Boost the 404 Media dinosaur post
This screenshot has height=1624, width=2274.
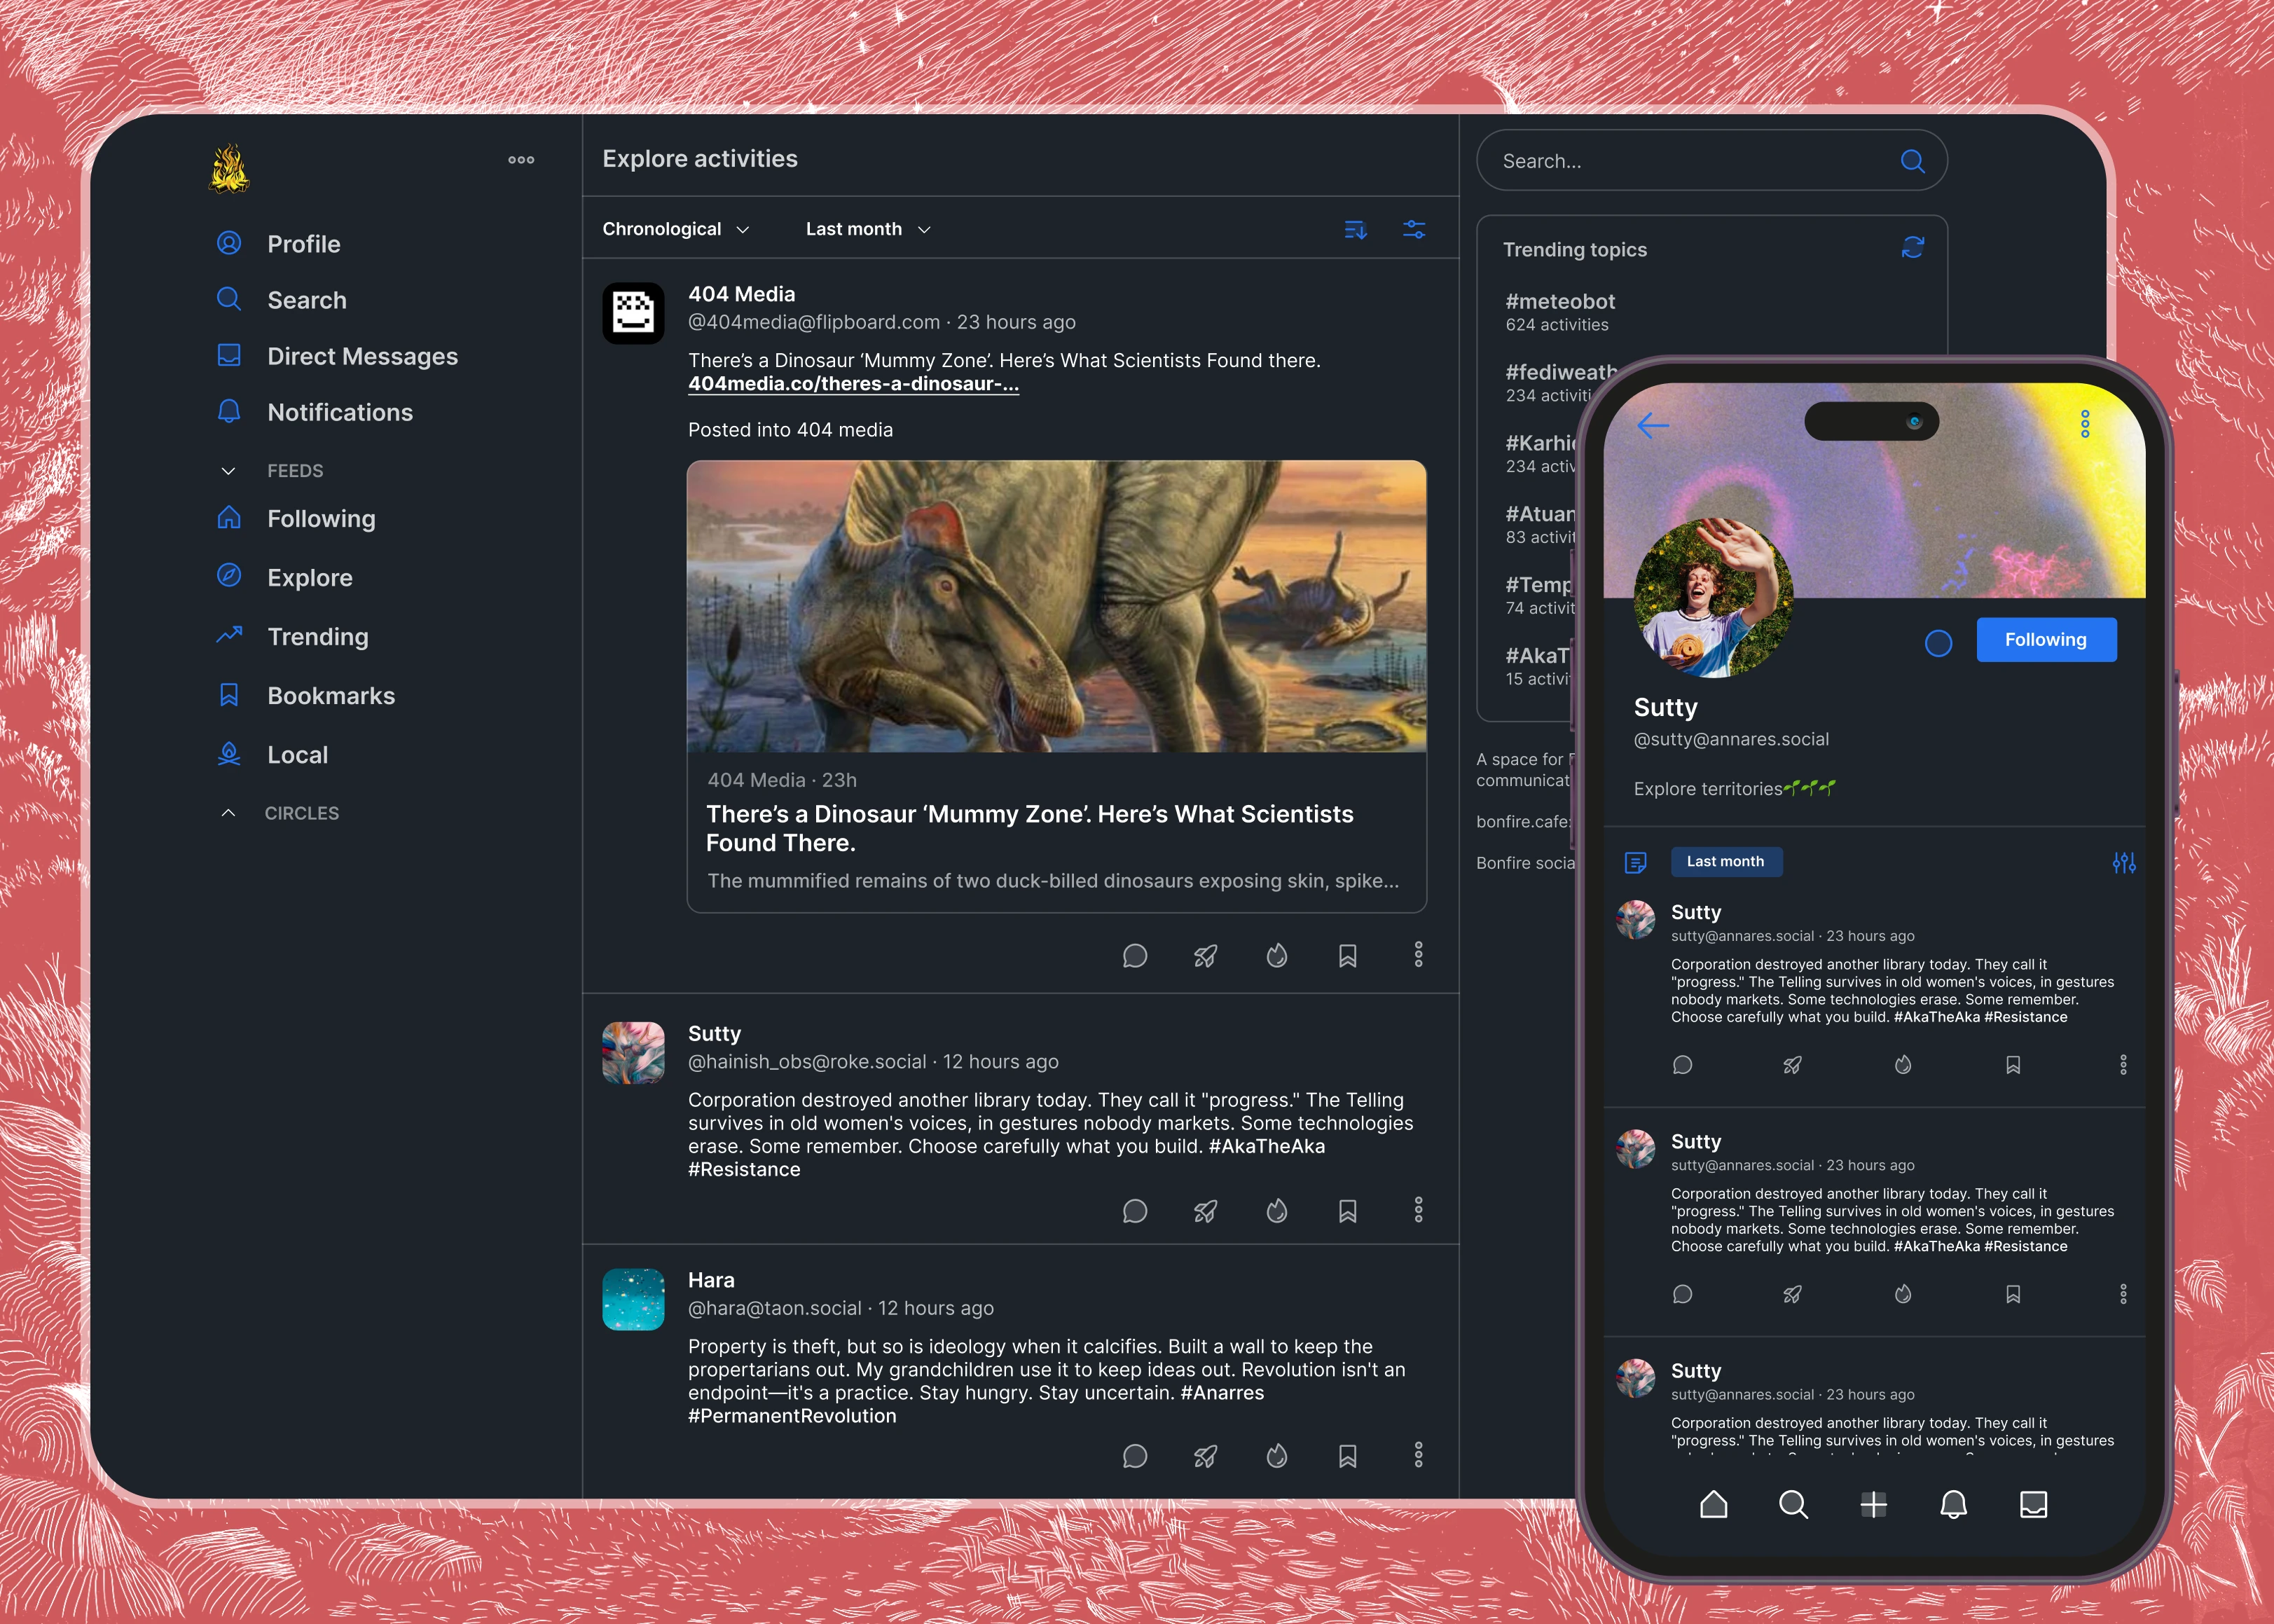1204,956
